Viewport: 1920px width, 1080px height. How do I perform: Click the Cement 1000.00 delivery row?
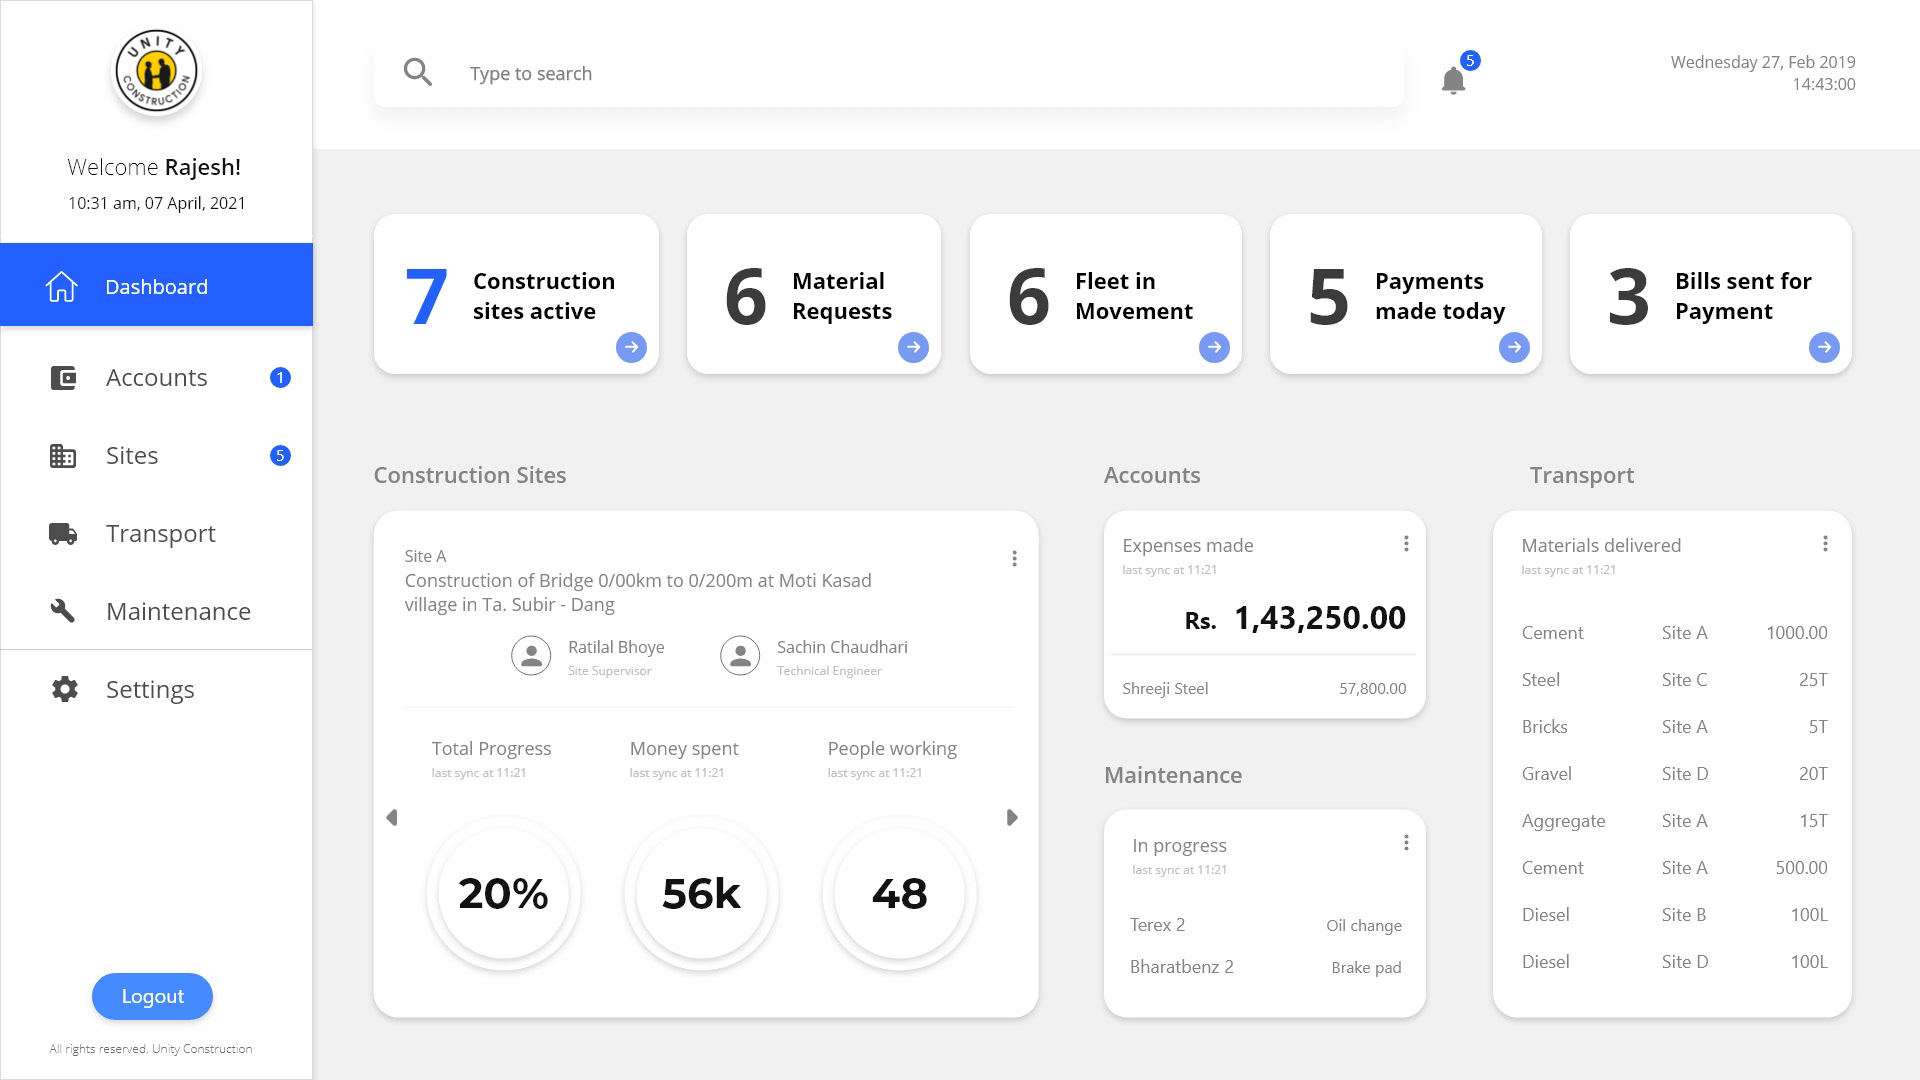[1674, 633]
